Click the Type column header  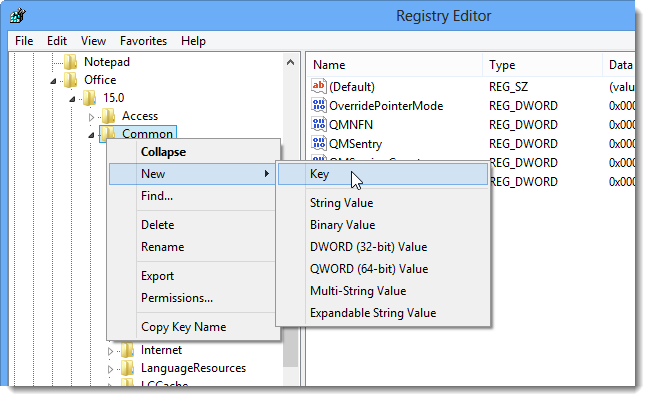click(543, 65)
